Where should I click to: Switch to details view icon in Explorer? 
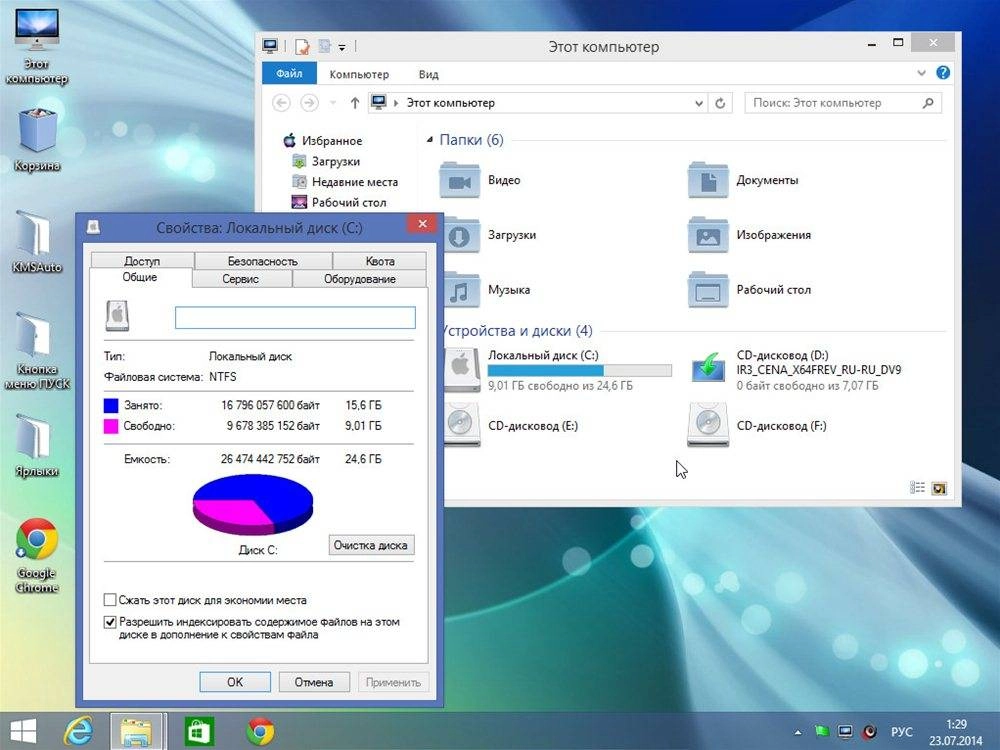pos(917,488)
